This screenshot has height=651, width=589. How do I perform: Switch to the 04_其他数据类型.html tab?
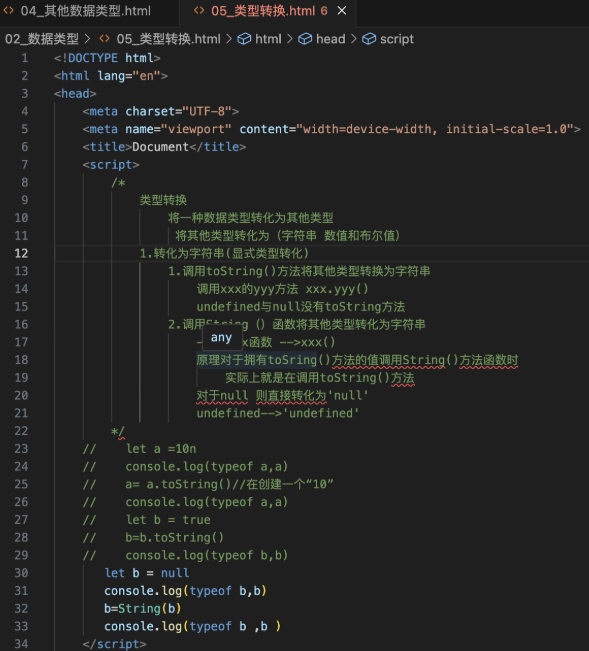tap(86, 11)
